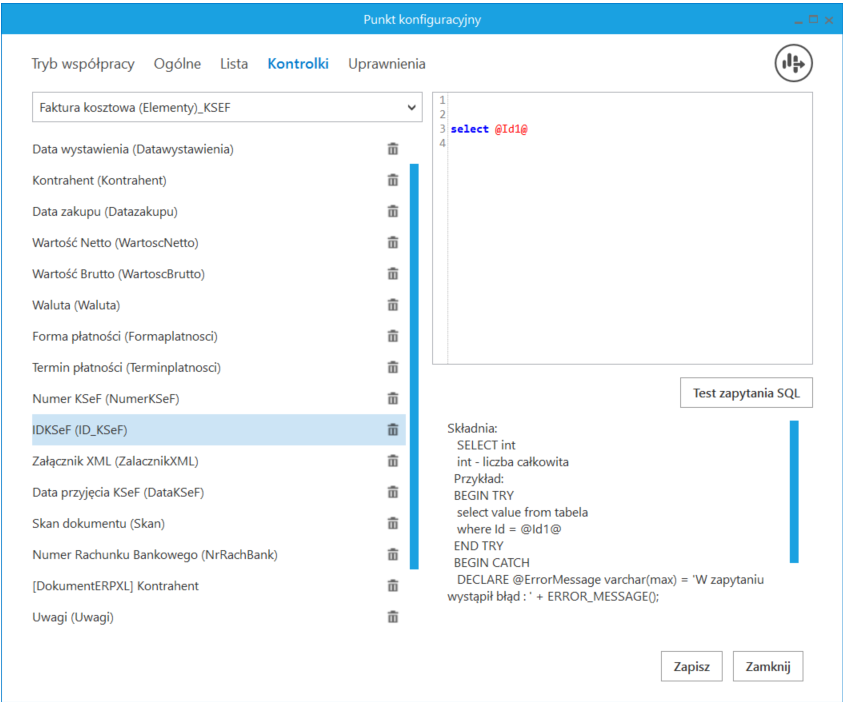The image size is (843, 702).
Task: Select Skan dokumentu (Skan) in the list
Action: pyautogui.click(x=99, y=524)
